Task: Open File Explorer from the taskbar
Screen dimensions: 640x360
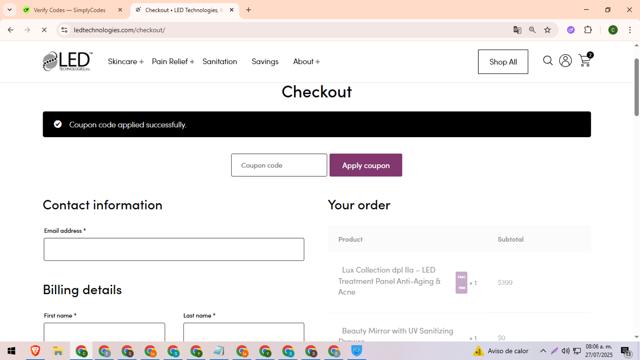Action: tap(58, 351)
